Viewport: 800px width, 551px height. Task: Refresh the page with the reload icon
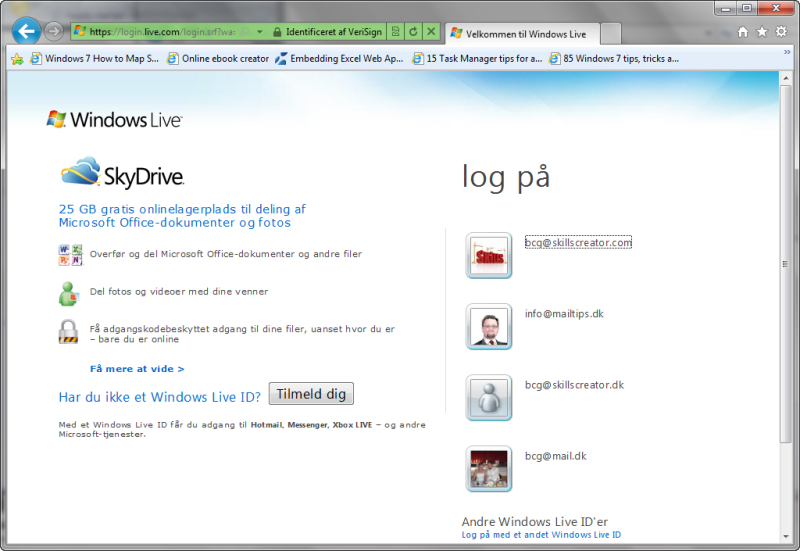[413, 32]
